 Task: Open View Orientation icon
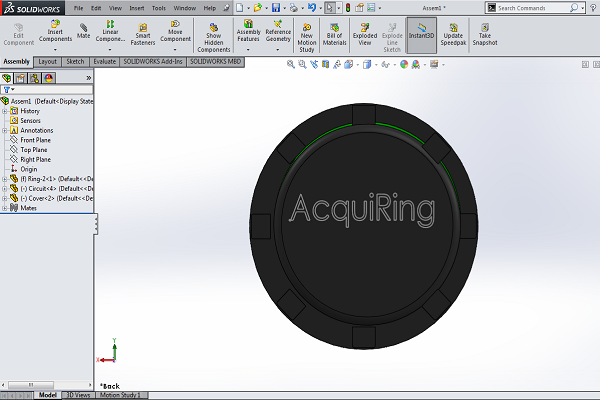[348, 64]
